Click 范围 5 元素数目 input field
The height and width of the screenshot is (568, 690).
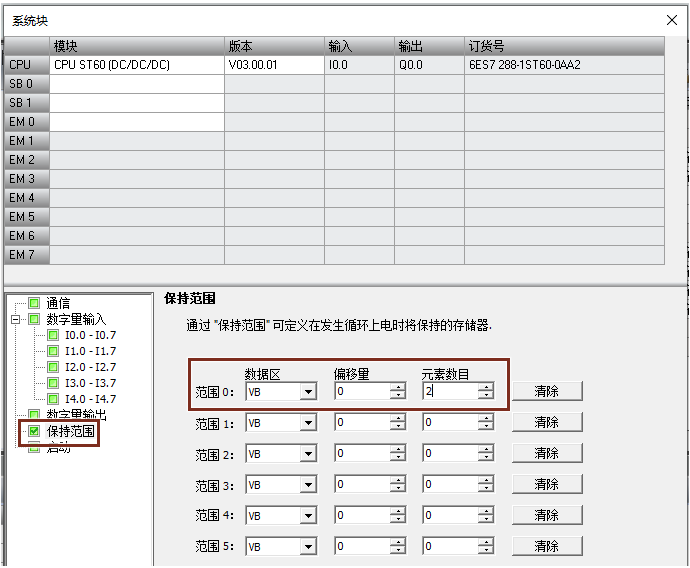pyautogui.click(x=450, y=546)
